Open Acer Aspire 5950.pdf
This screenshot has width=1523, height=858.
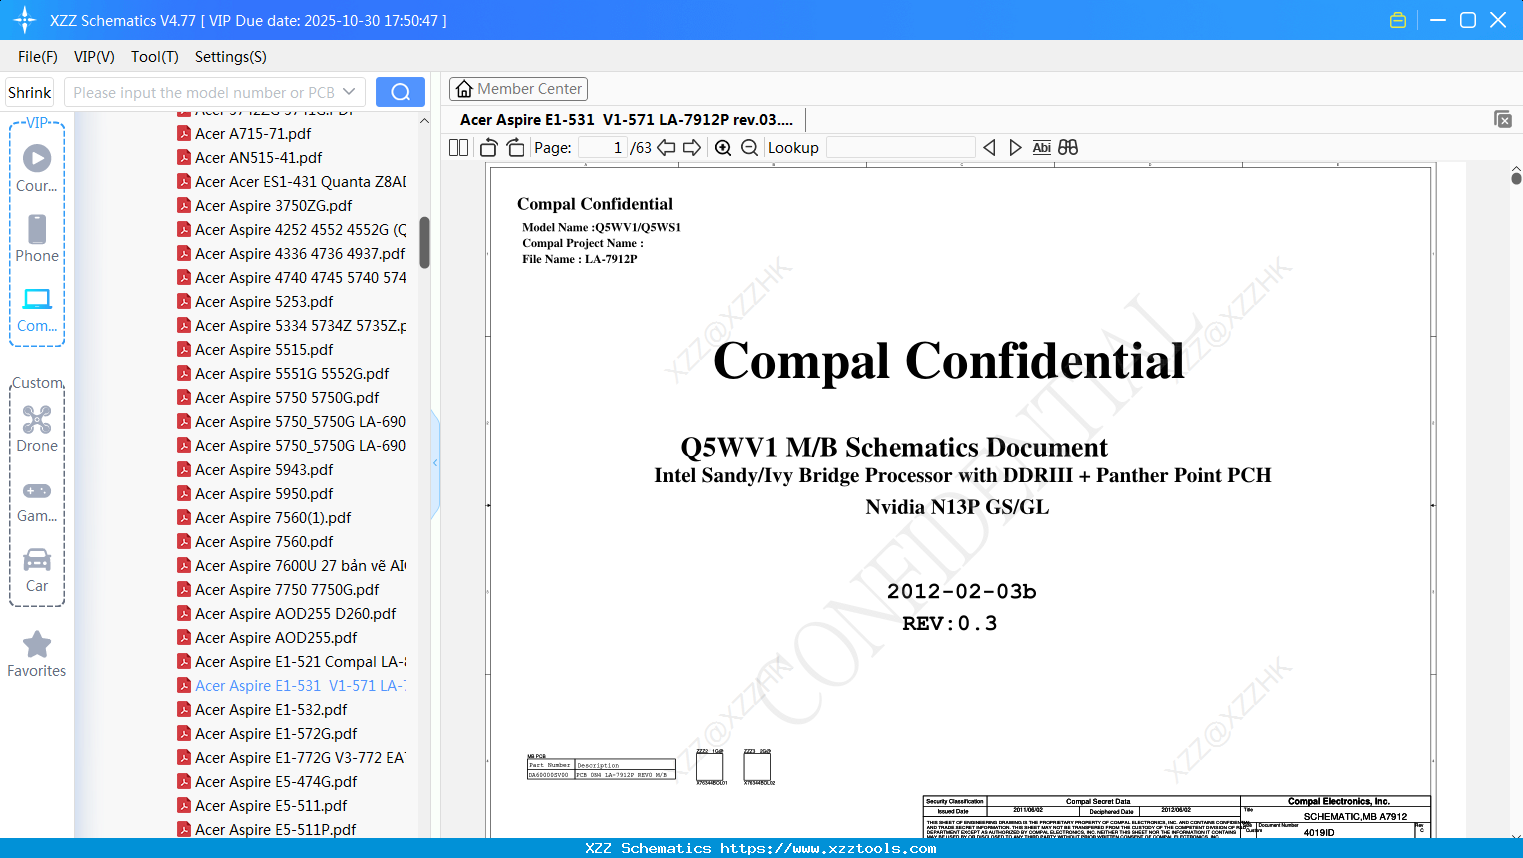point(264,493)
